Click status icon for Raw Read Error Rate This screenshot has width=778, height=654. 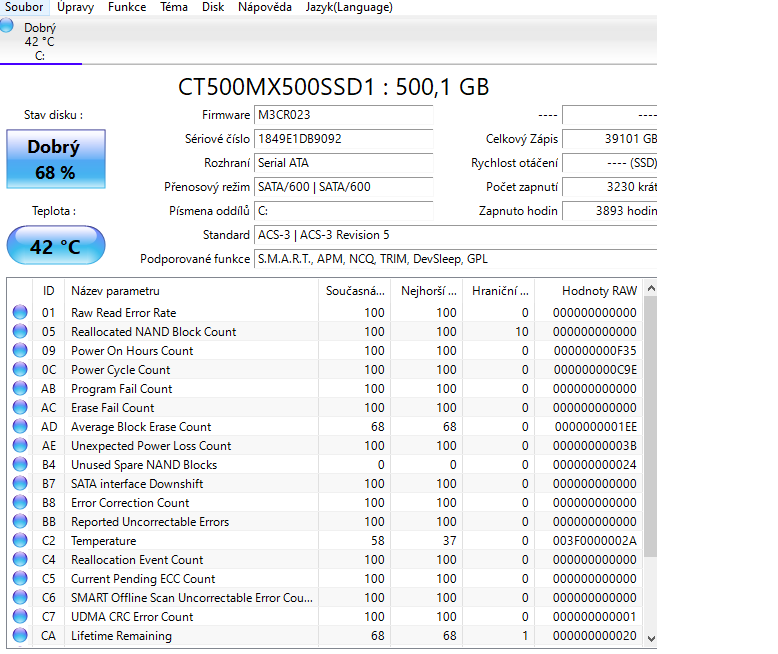20,312
